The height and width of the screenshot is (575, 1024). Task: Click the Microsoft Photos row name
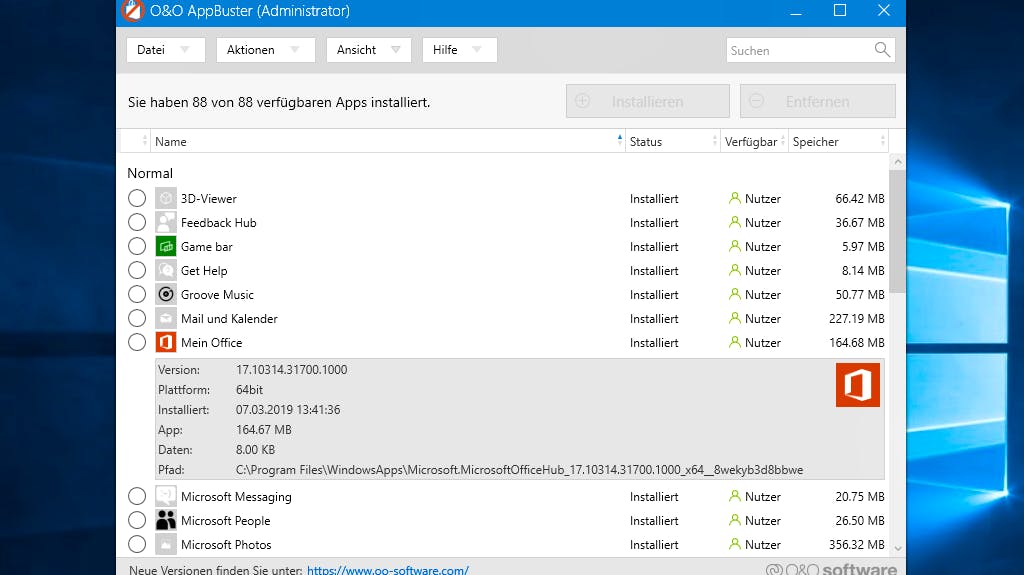(226, 544)
